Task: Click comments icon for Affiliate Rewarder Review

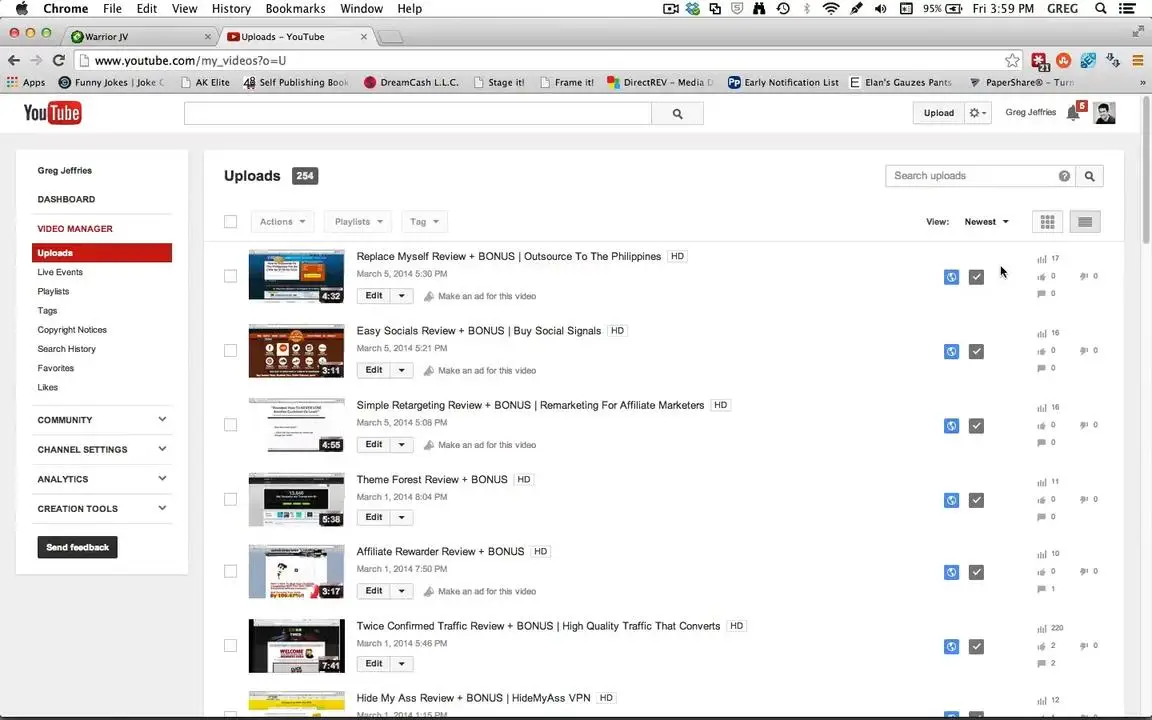Action: point(1041,588)
